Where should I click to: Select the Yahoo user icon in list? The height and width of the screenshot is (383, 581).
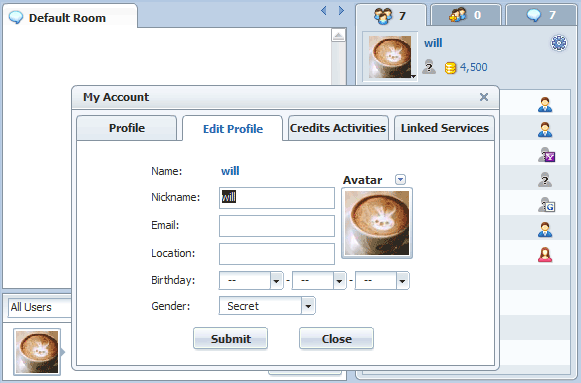click(546, 155)
